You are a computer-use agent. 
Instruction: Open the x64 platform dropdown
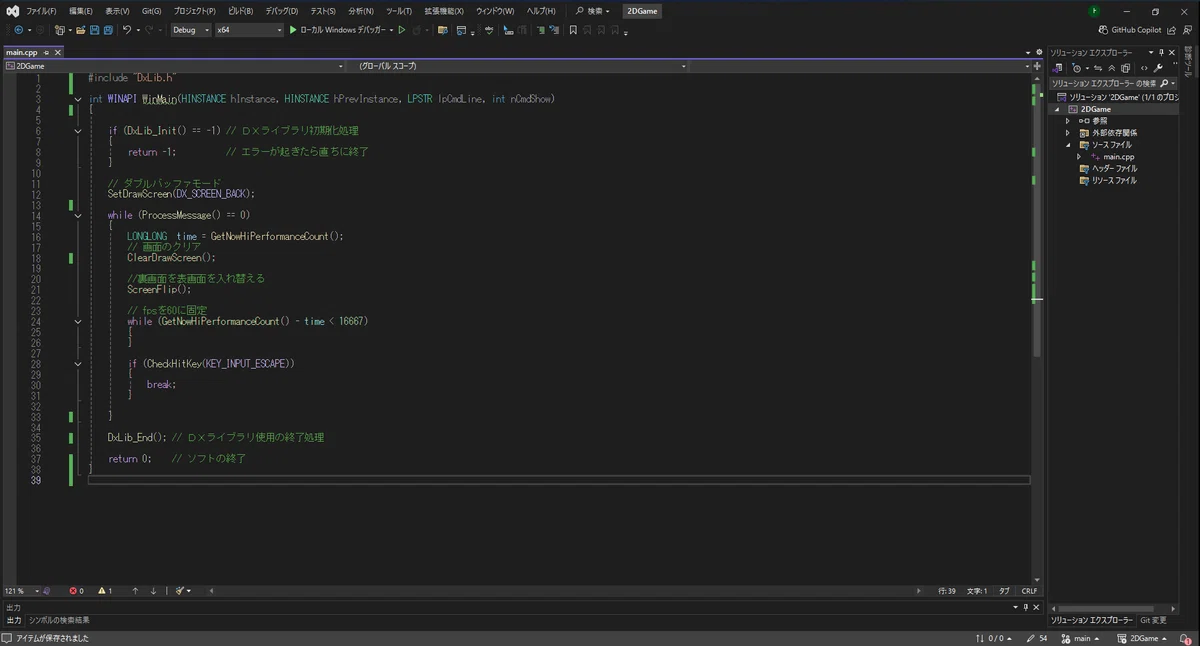pyautogui.click(x=249, y=30)
